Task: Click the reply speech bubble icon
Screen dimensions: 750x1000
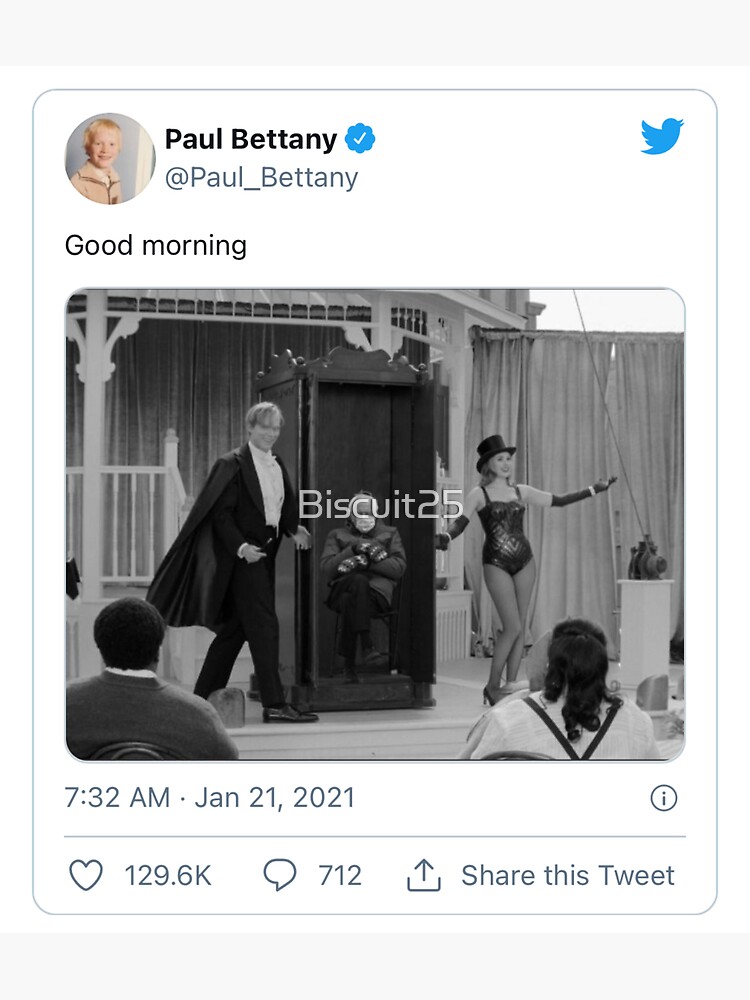Action: [280, 875]
